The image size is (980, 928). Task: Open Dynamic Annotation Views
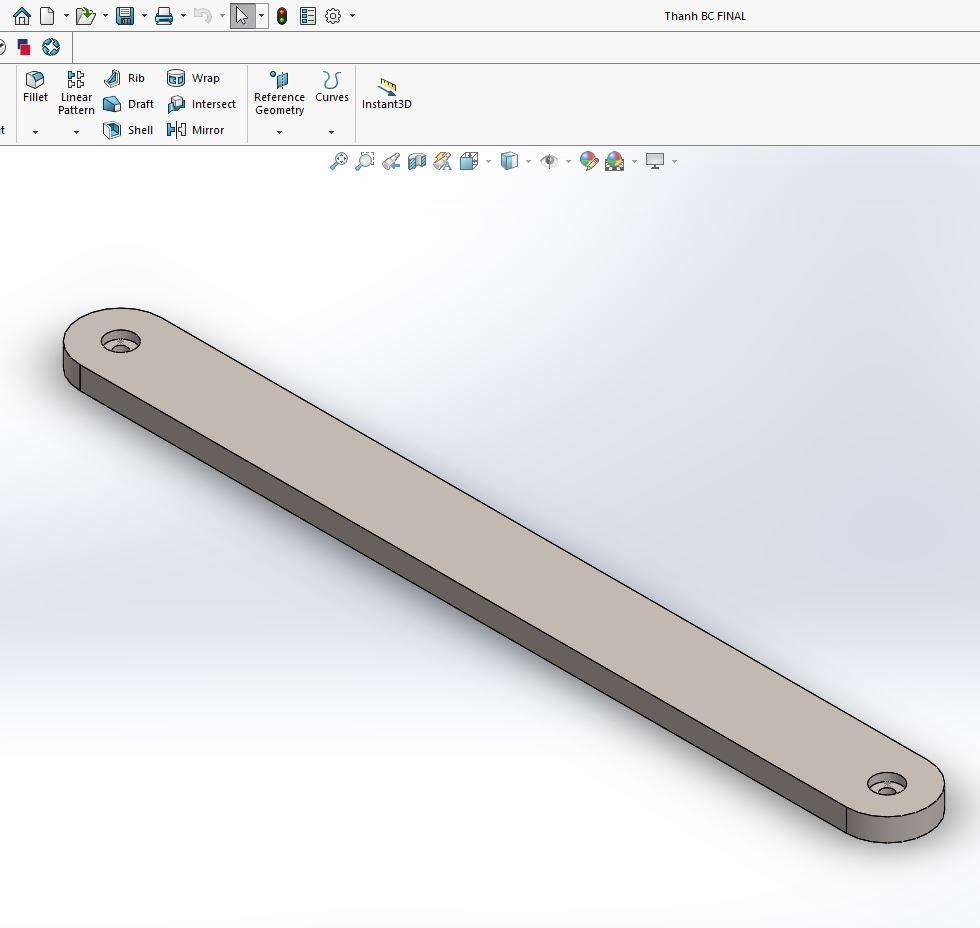point(442,161)
